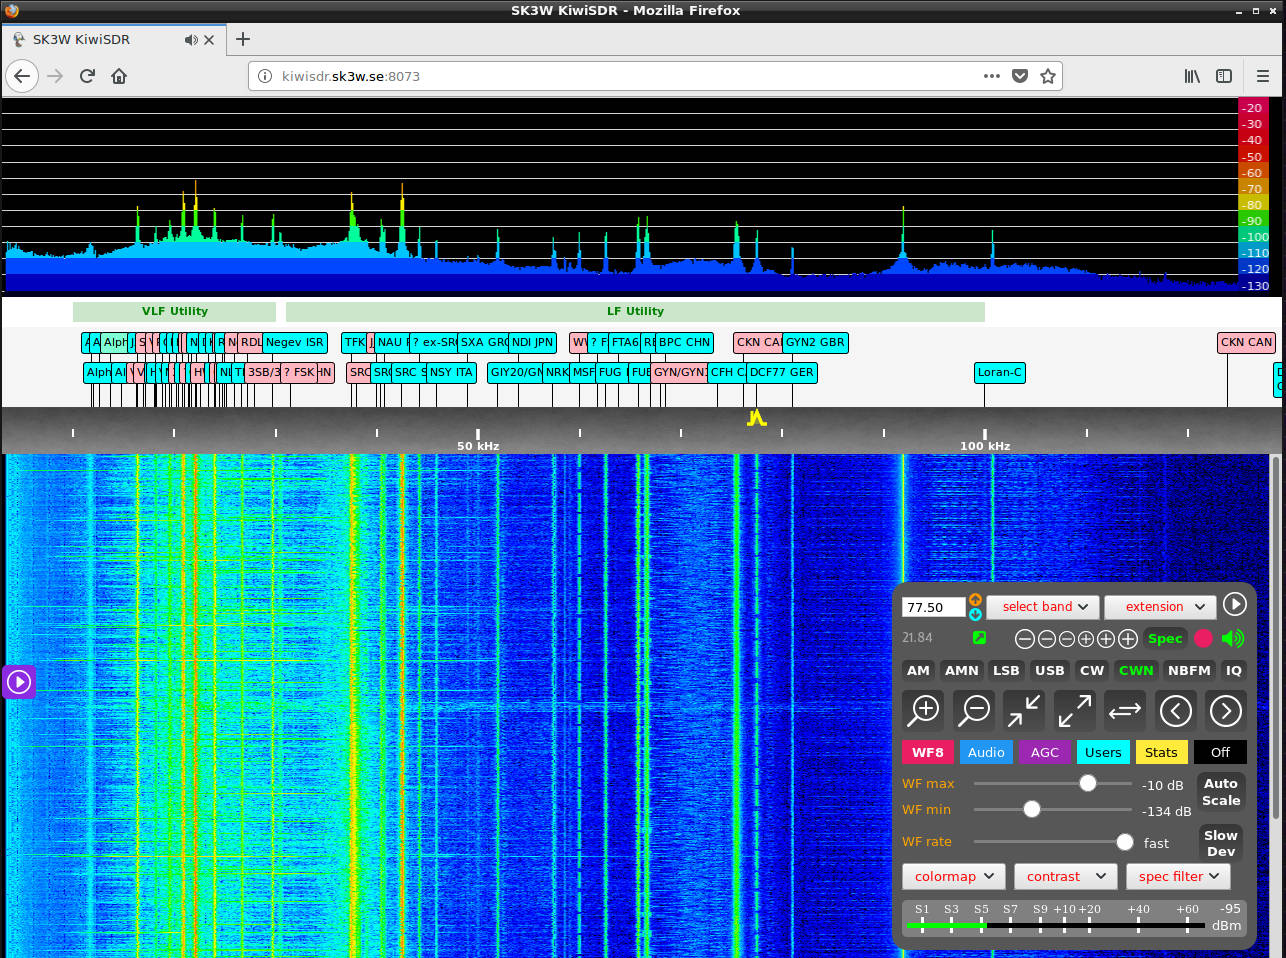Click the frequency input field showing 77.50
This screenshot has height=958, width=1286.
pyautogui.click(x=933, y=607)
